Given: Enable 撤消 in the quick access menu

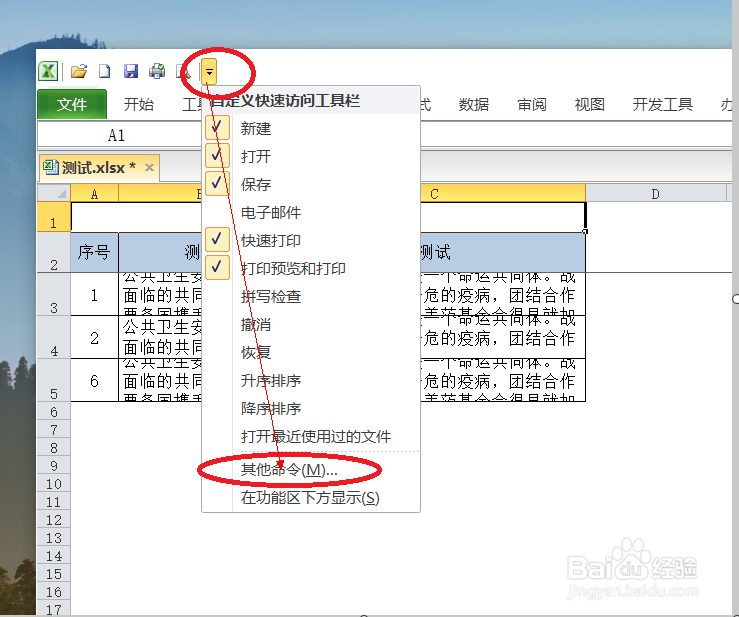Looking at the screenshot, I should point(311,324).
